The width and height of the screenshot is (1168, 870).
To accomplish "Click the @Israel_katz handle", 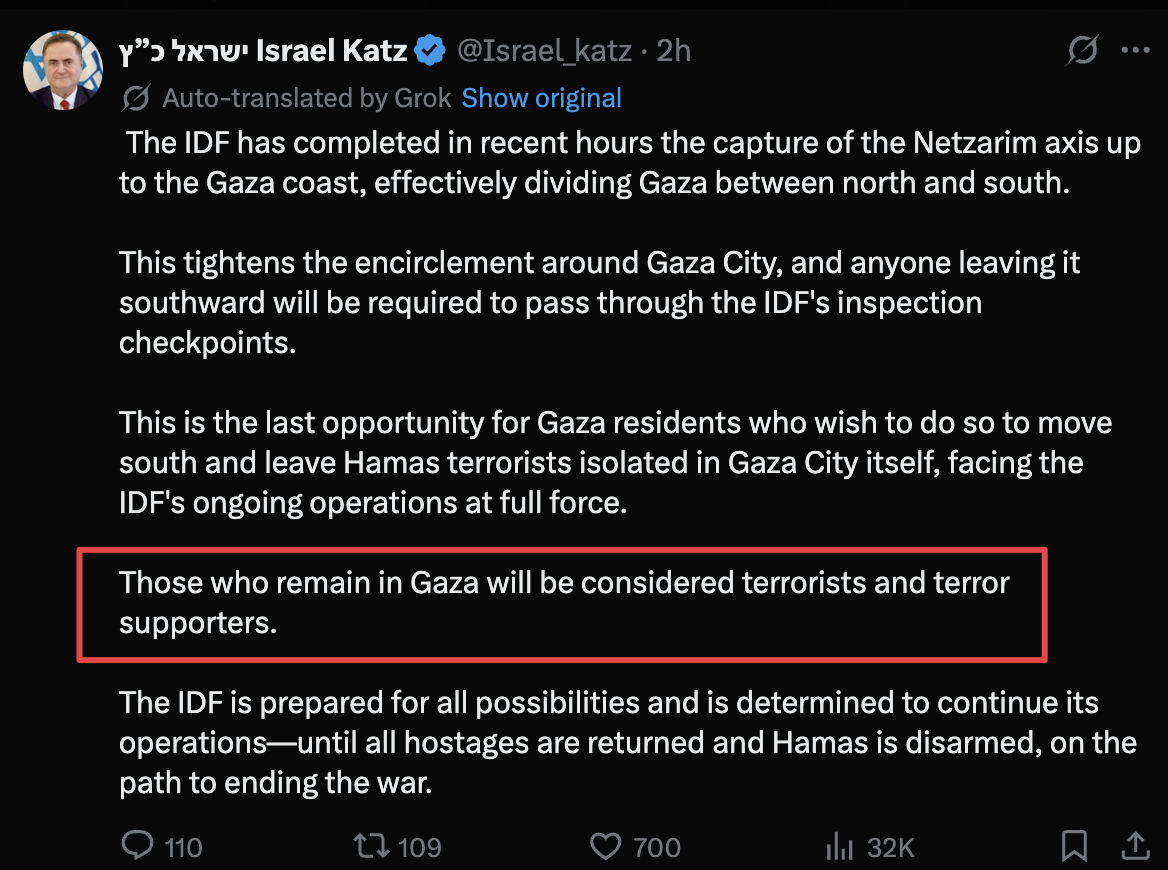I will 543,50.
